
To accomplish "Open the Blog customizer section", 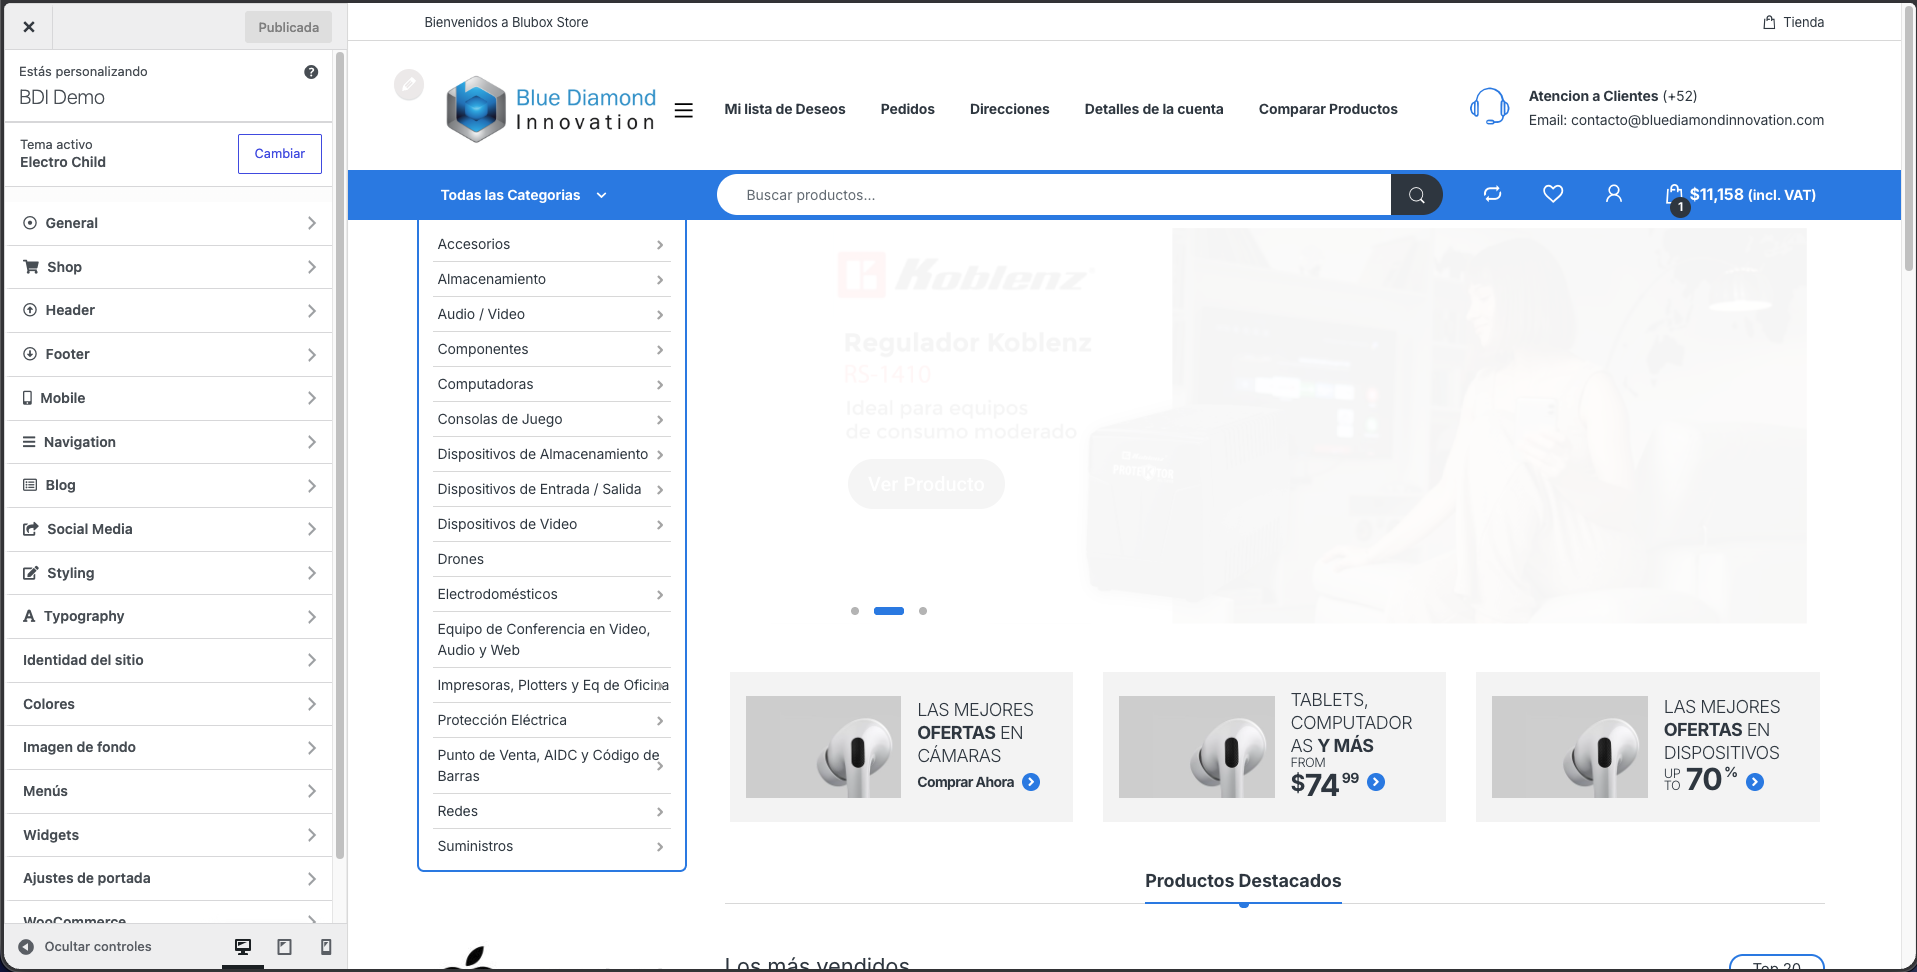I will [170, 485].
